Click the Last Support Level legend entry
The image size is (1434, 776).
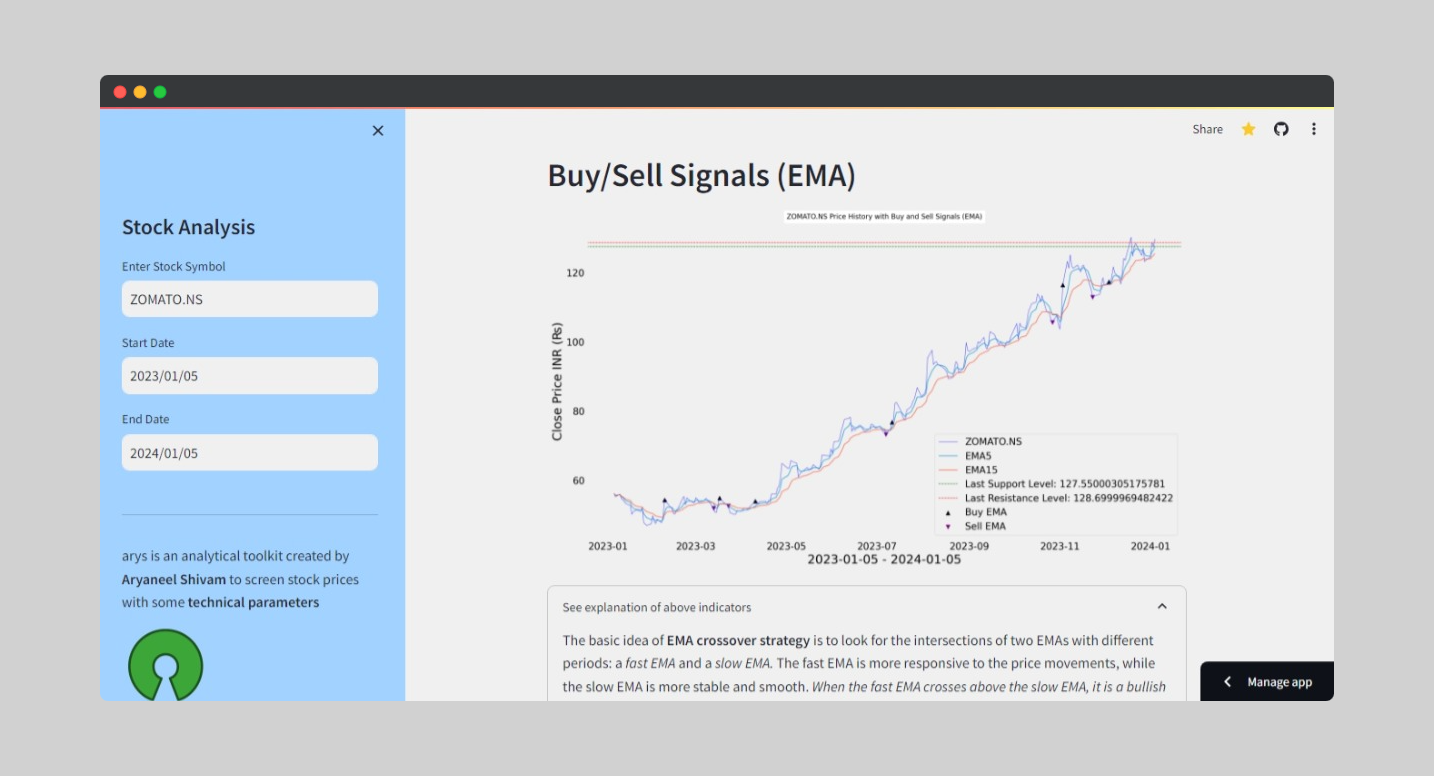1052,484
